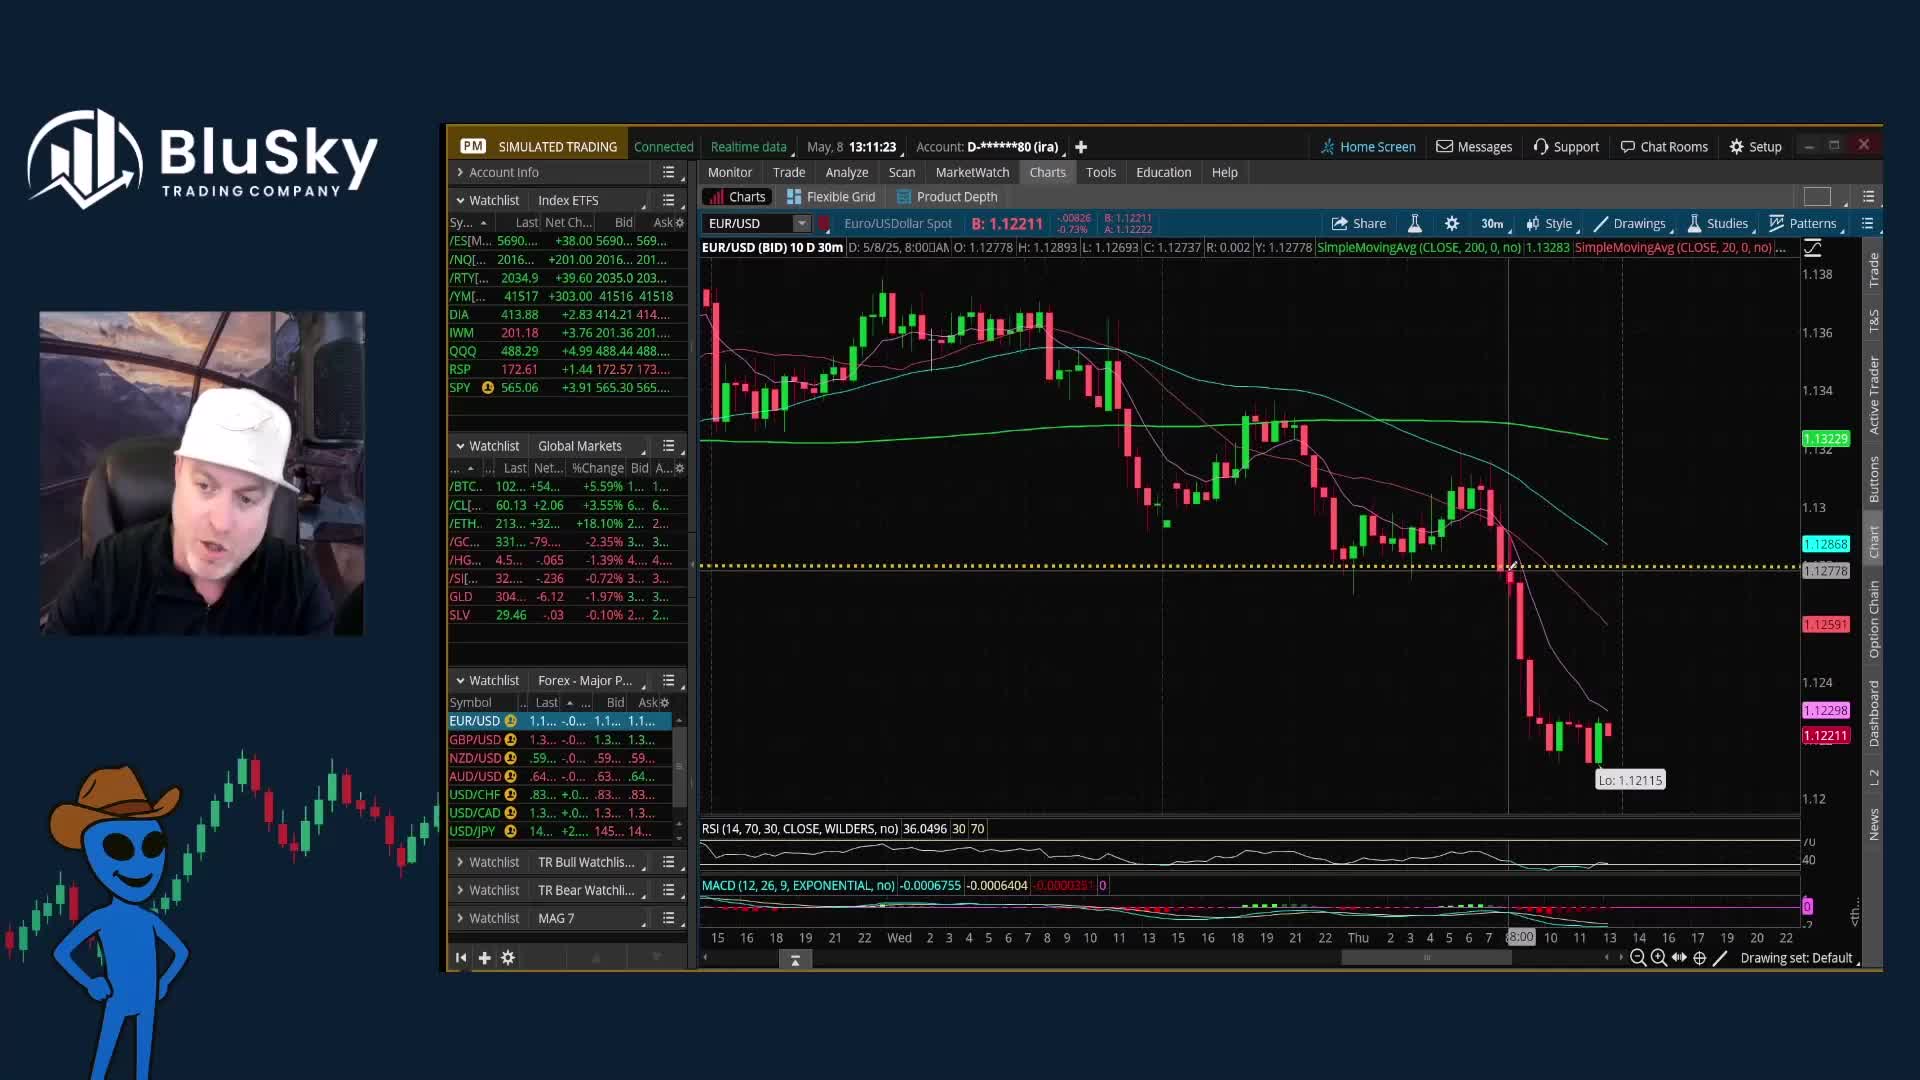Open the MarketWatch menu tab
The height and width of the screenshot is (1080, 1920).
[972, 172]
